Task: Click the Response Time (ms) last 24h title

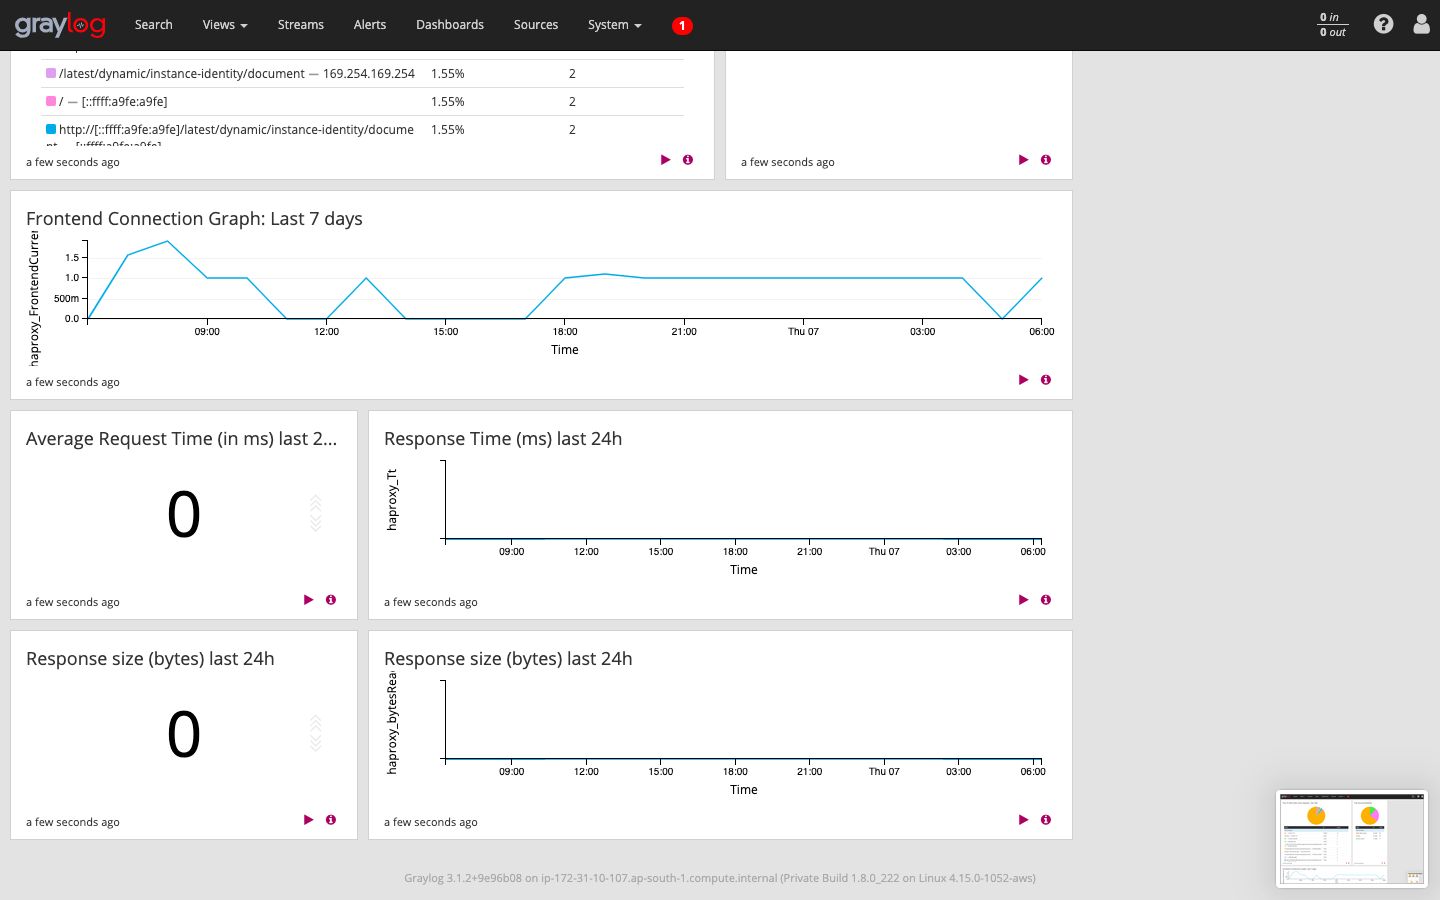Action: point(503,439)
